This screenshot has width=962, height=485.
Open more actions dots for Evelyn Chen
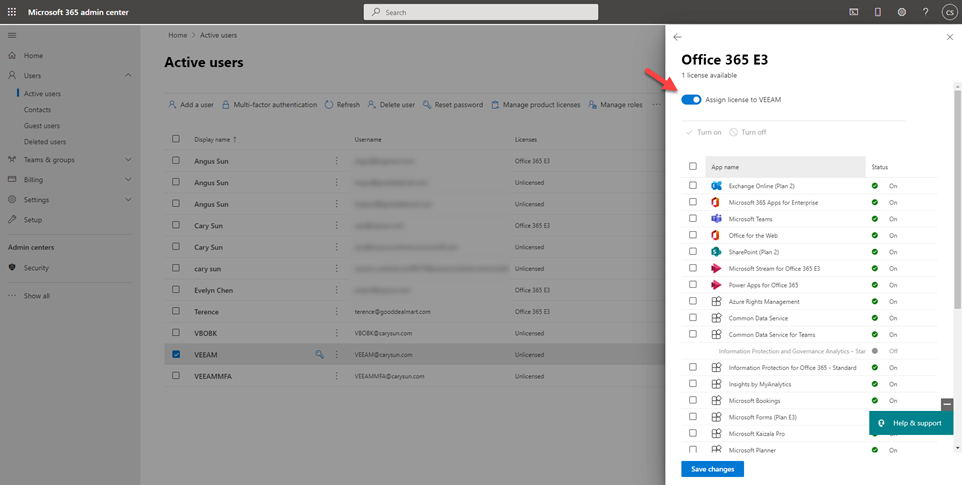point(336,290)
